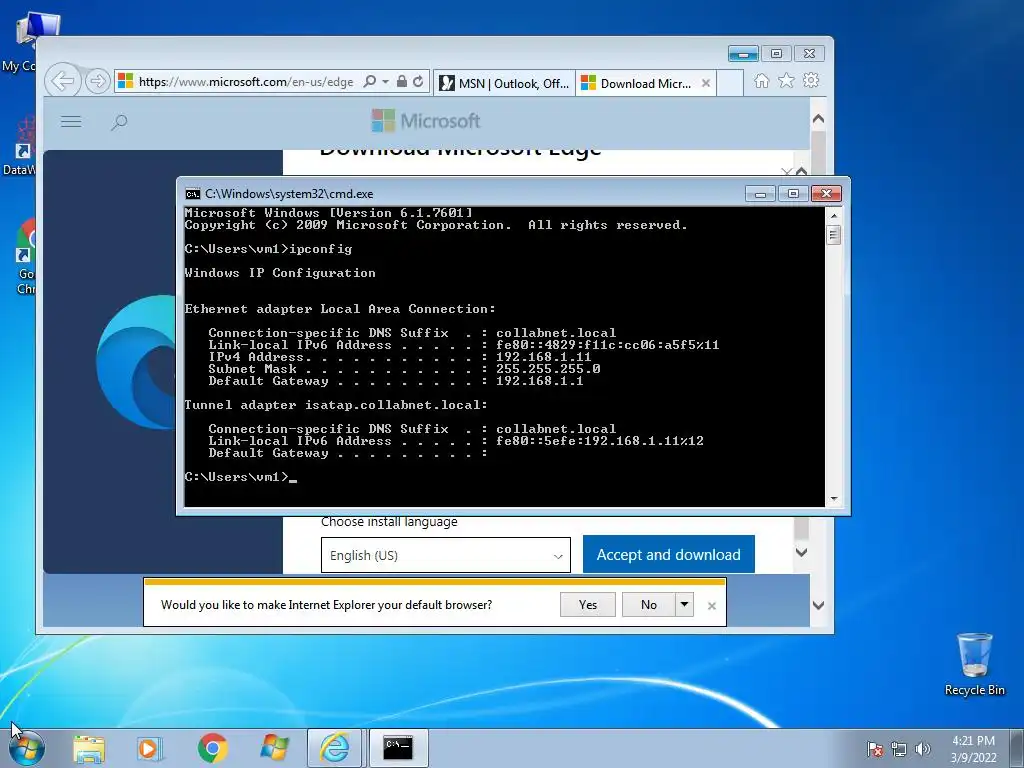This screenshot has height=768, width=1024.
Task: Open address bar autocomplete dropdown arrow
Action: point(385,82)
